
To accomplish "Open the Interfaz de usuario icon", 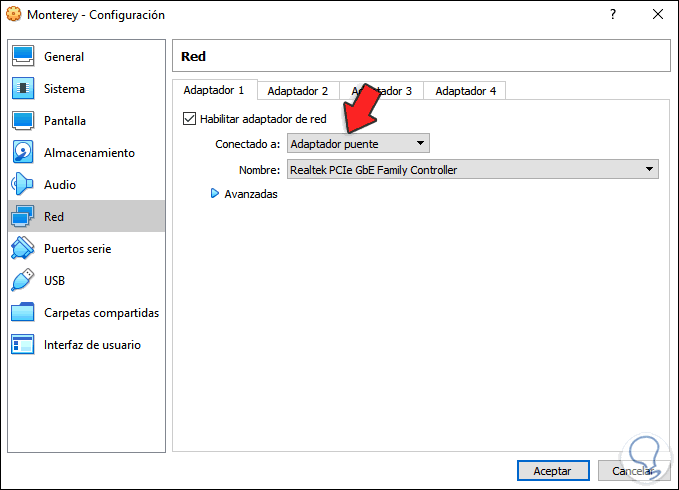I will (x=23, y=345).
